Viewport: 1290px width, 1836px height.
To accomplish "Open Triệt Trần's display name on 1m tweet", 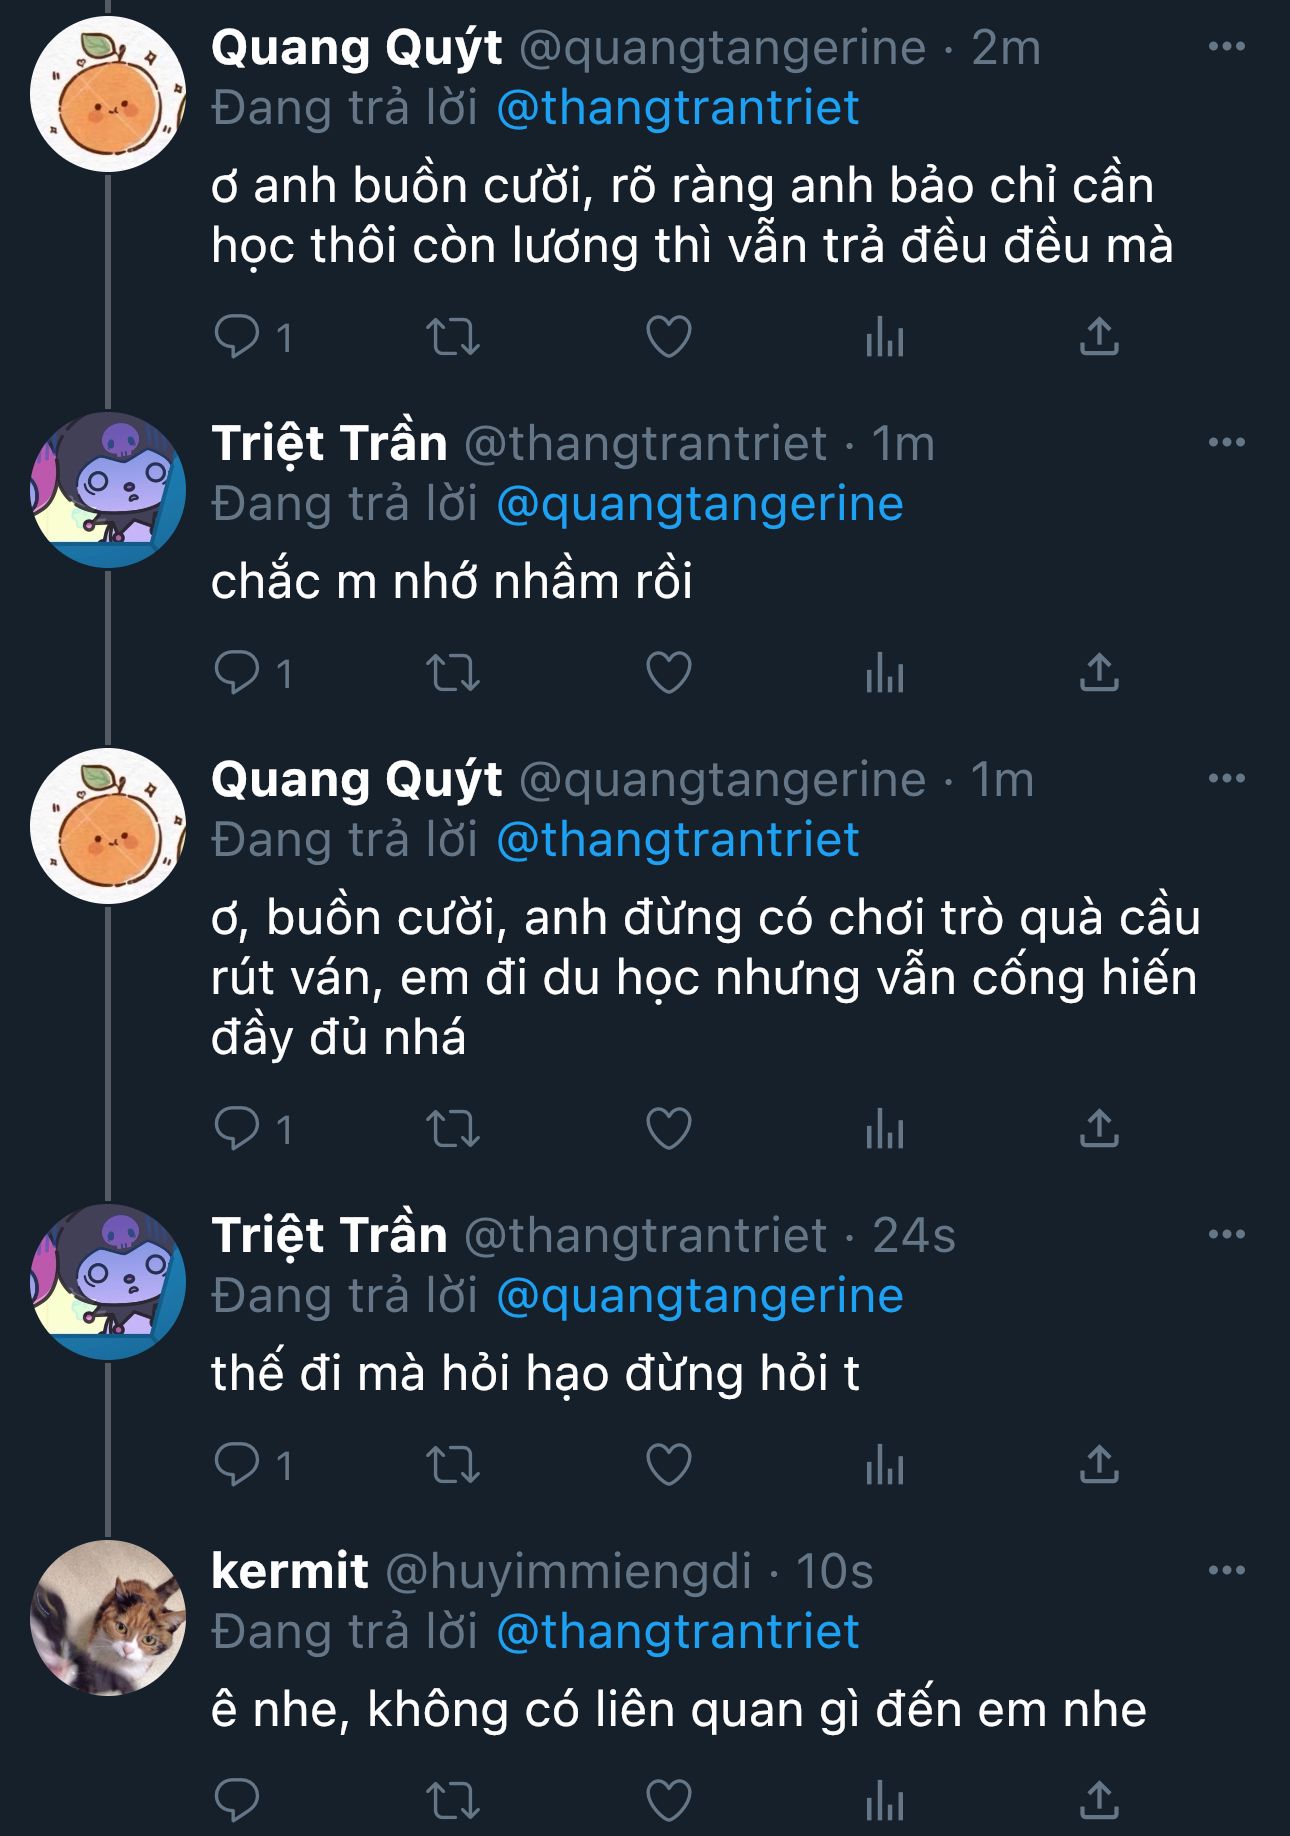I will pos(329,443).
